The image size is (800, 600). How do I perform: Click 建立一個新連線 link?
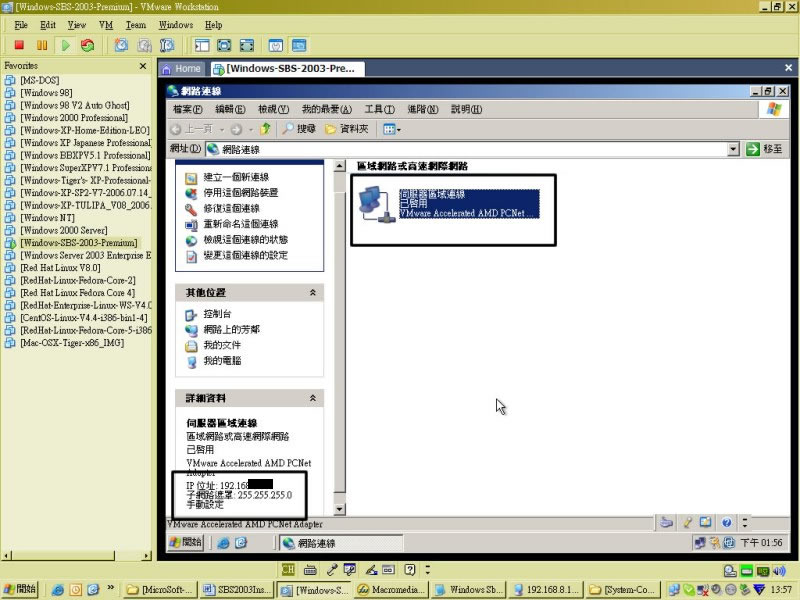tap(236, 177)
